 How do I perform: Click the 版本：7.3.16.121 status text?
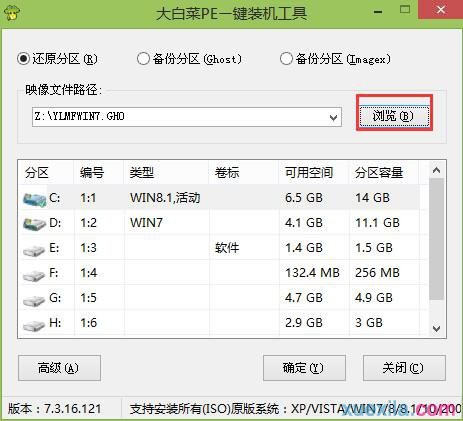click(54, 409)
